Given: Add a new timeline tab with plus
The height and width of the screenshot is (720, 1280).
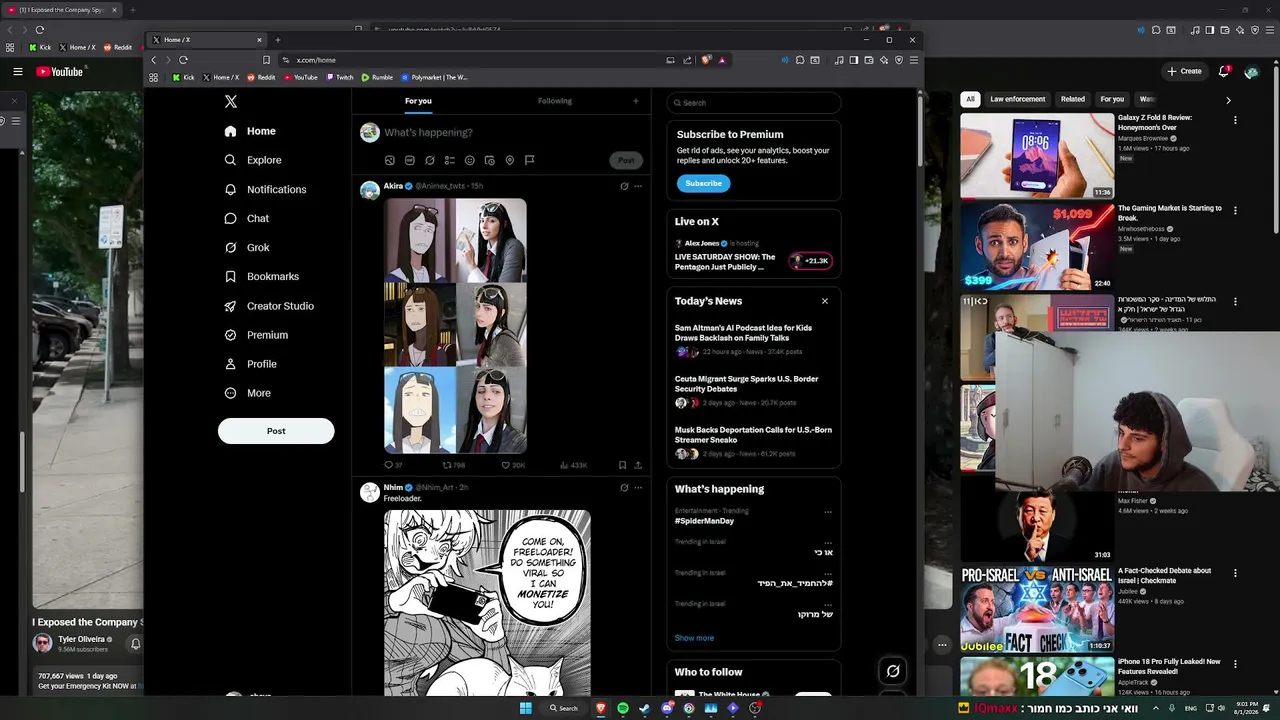Looking at the screenshot, I should [x=635, y=101].
